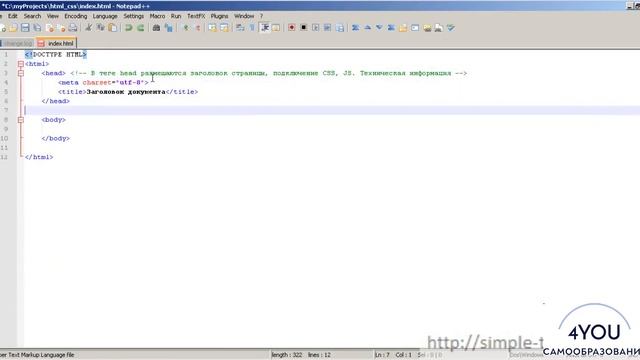Image resolution: width=640 pixels, height=360 pixels.
Task: Click line number 10 in the margin
Action: click(4, 138)
